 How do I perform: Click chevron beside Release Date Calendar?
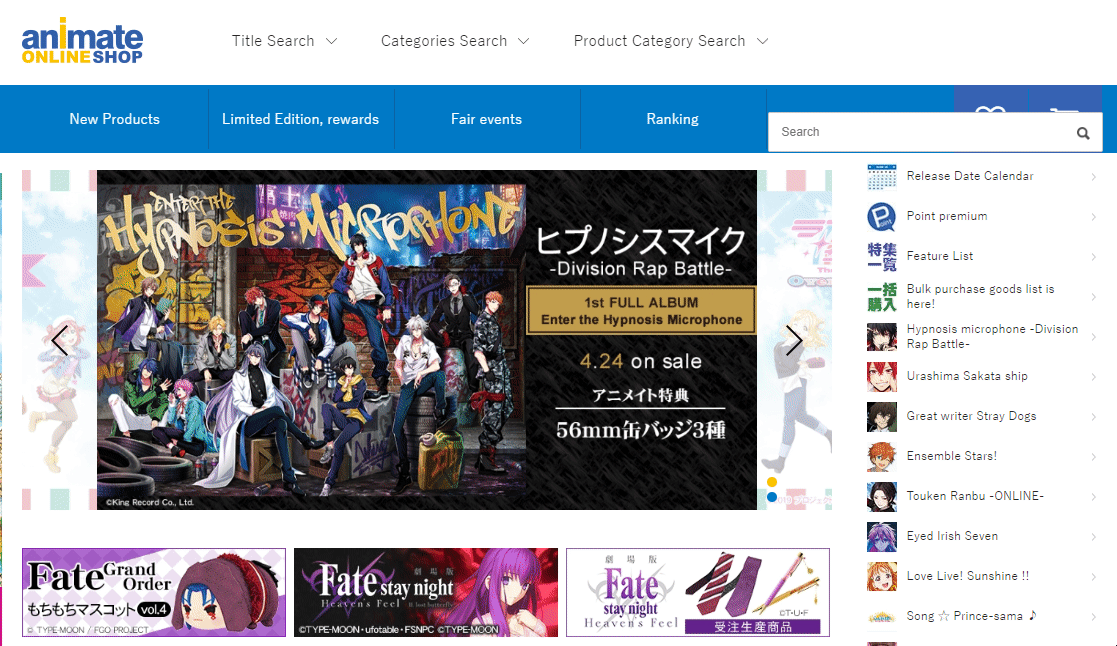(1093, 177)
